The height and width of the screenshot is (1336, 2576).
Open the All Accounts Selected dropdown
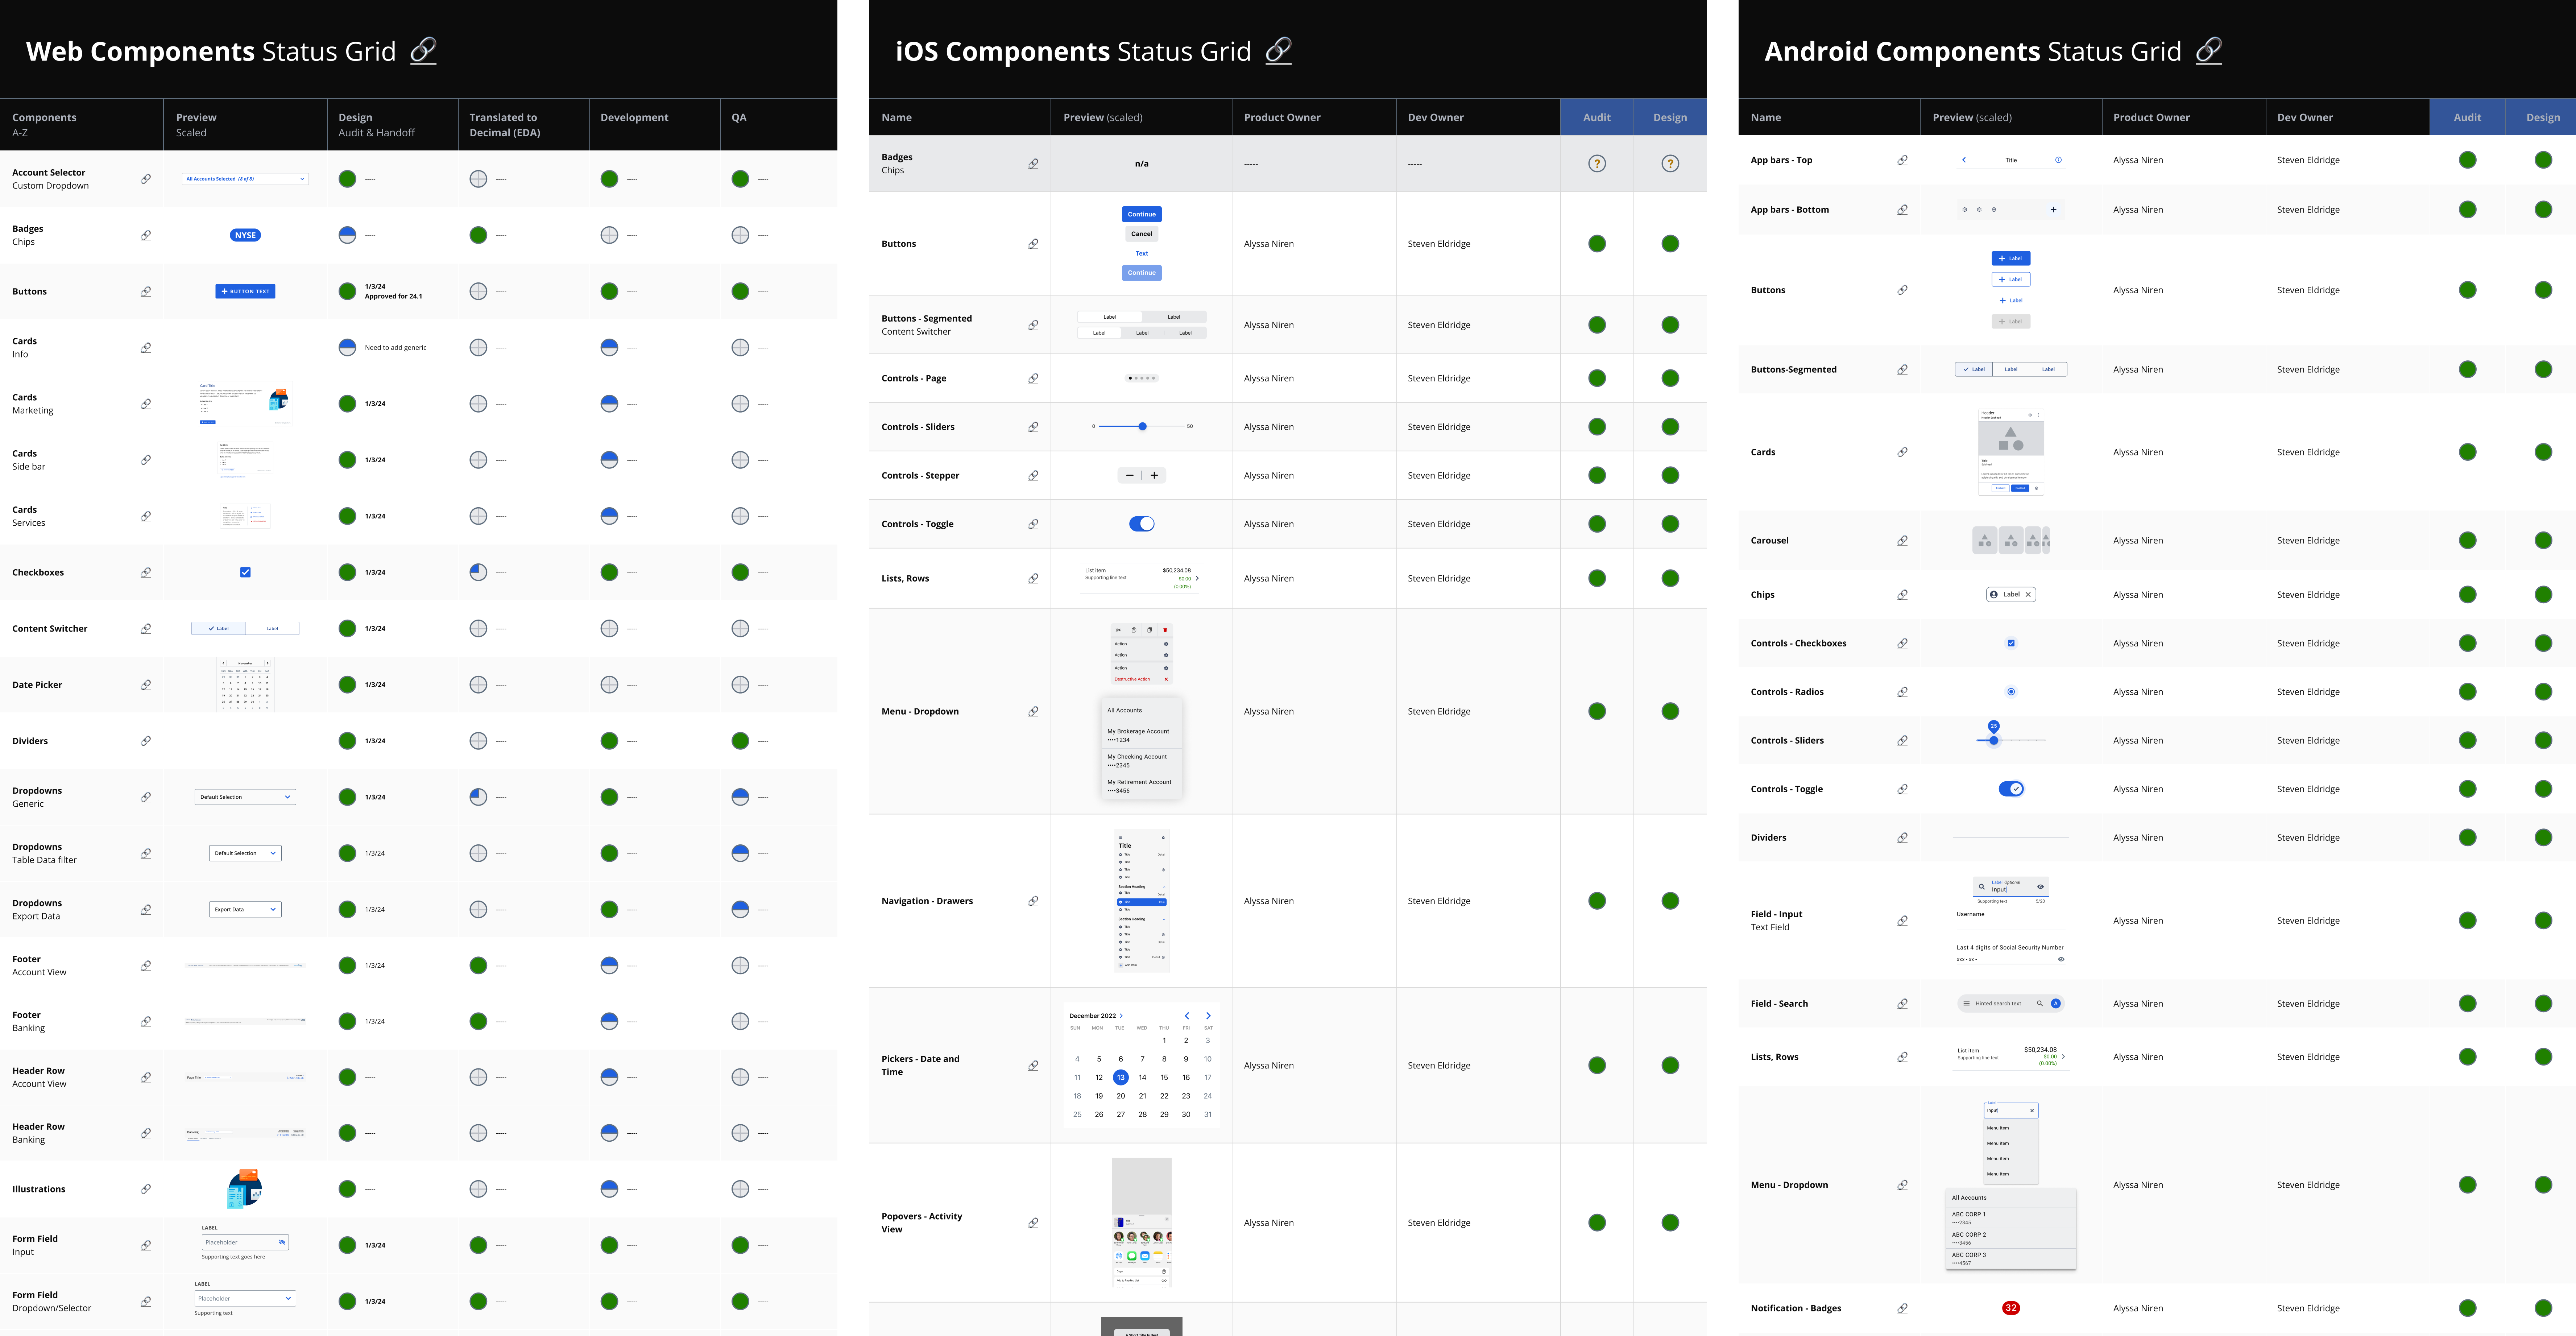[x=245, y=179]
